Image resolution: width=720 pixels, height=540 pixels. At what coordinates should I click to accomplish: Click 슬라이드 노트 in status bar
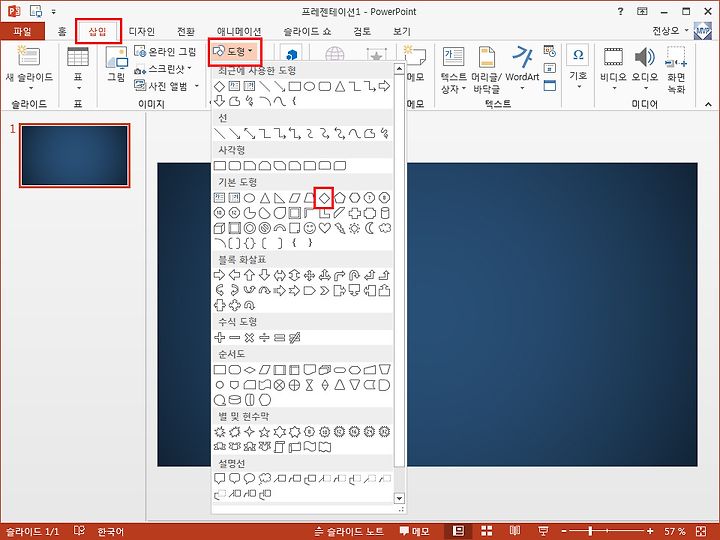click(350, 531)
